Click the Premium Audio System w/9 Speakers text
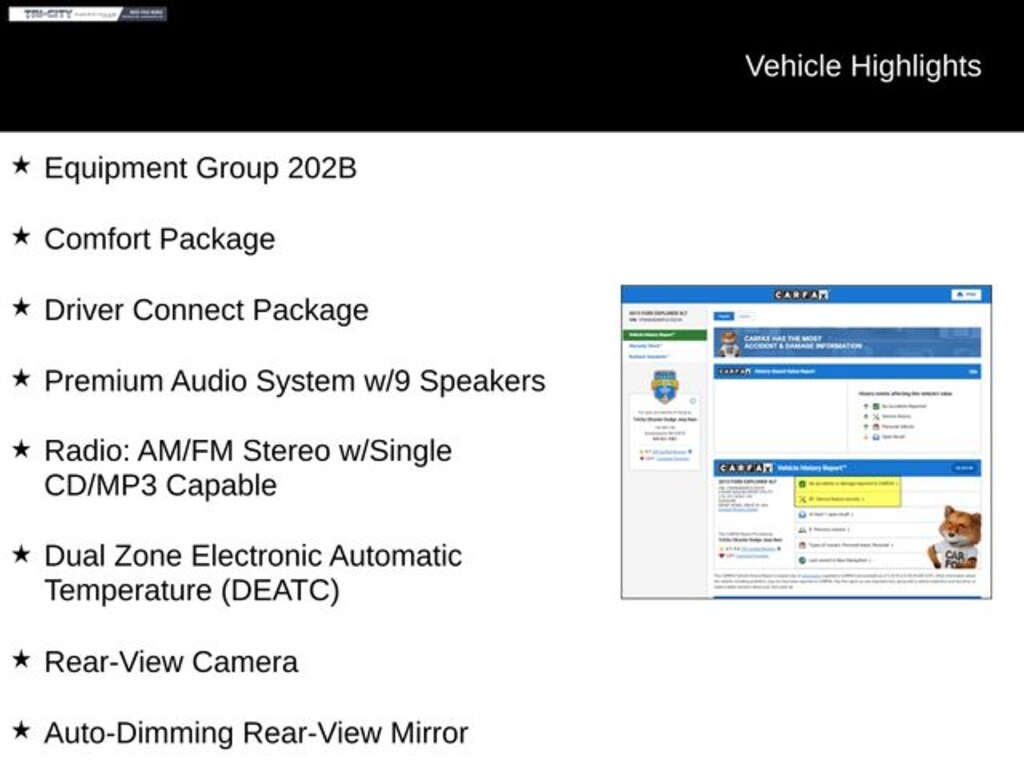This screenshot has width=1024, height=768. (x=294, y=381)
